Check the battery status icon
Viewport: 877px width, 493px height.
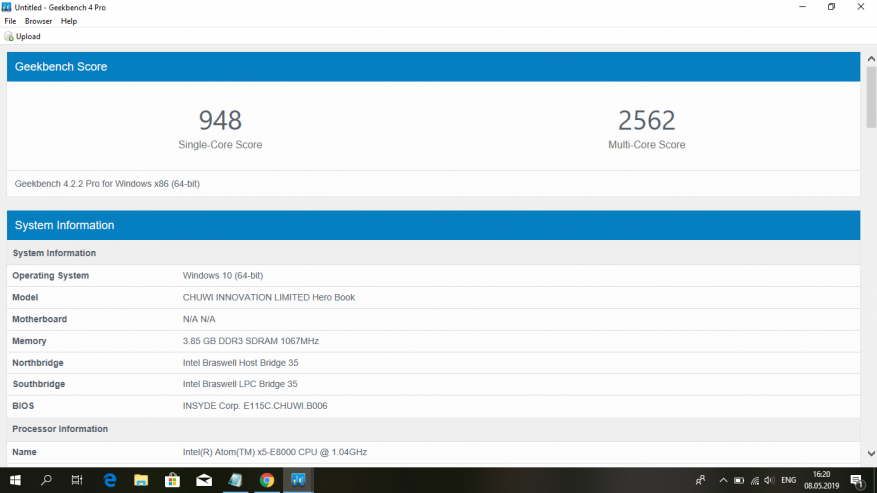pos(739,480)
